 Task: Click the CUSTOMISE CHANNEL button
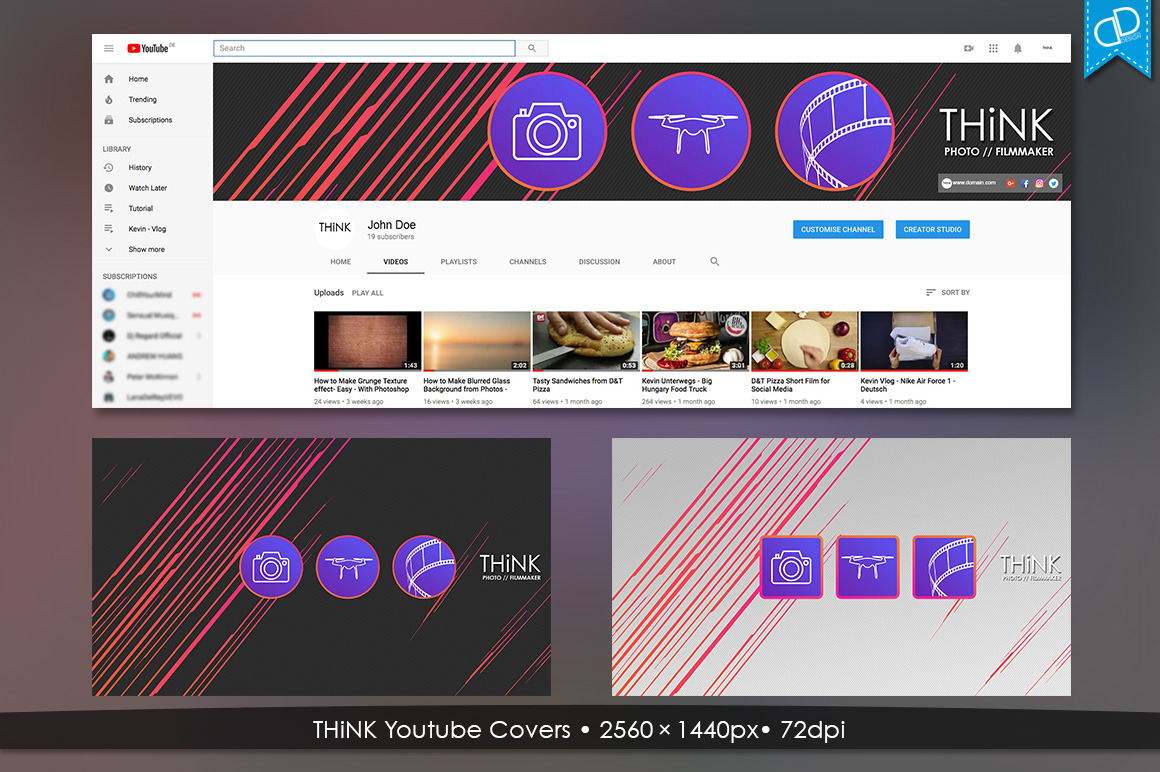click(838, 229)
